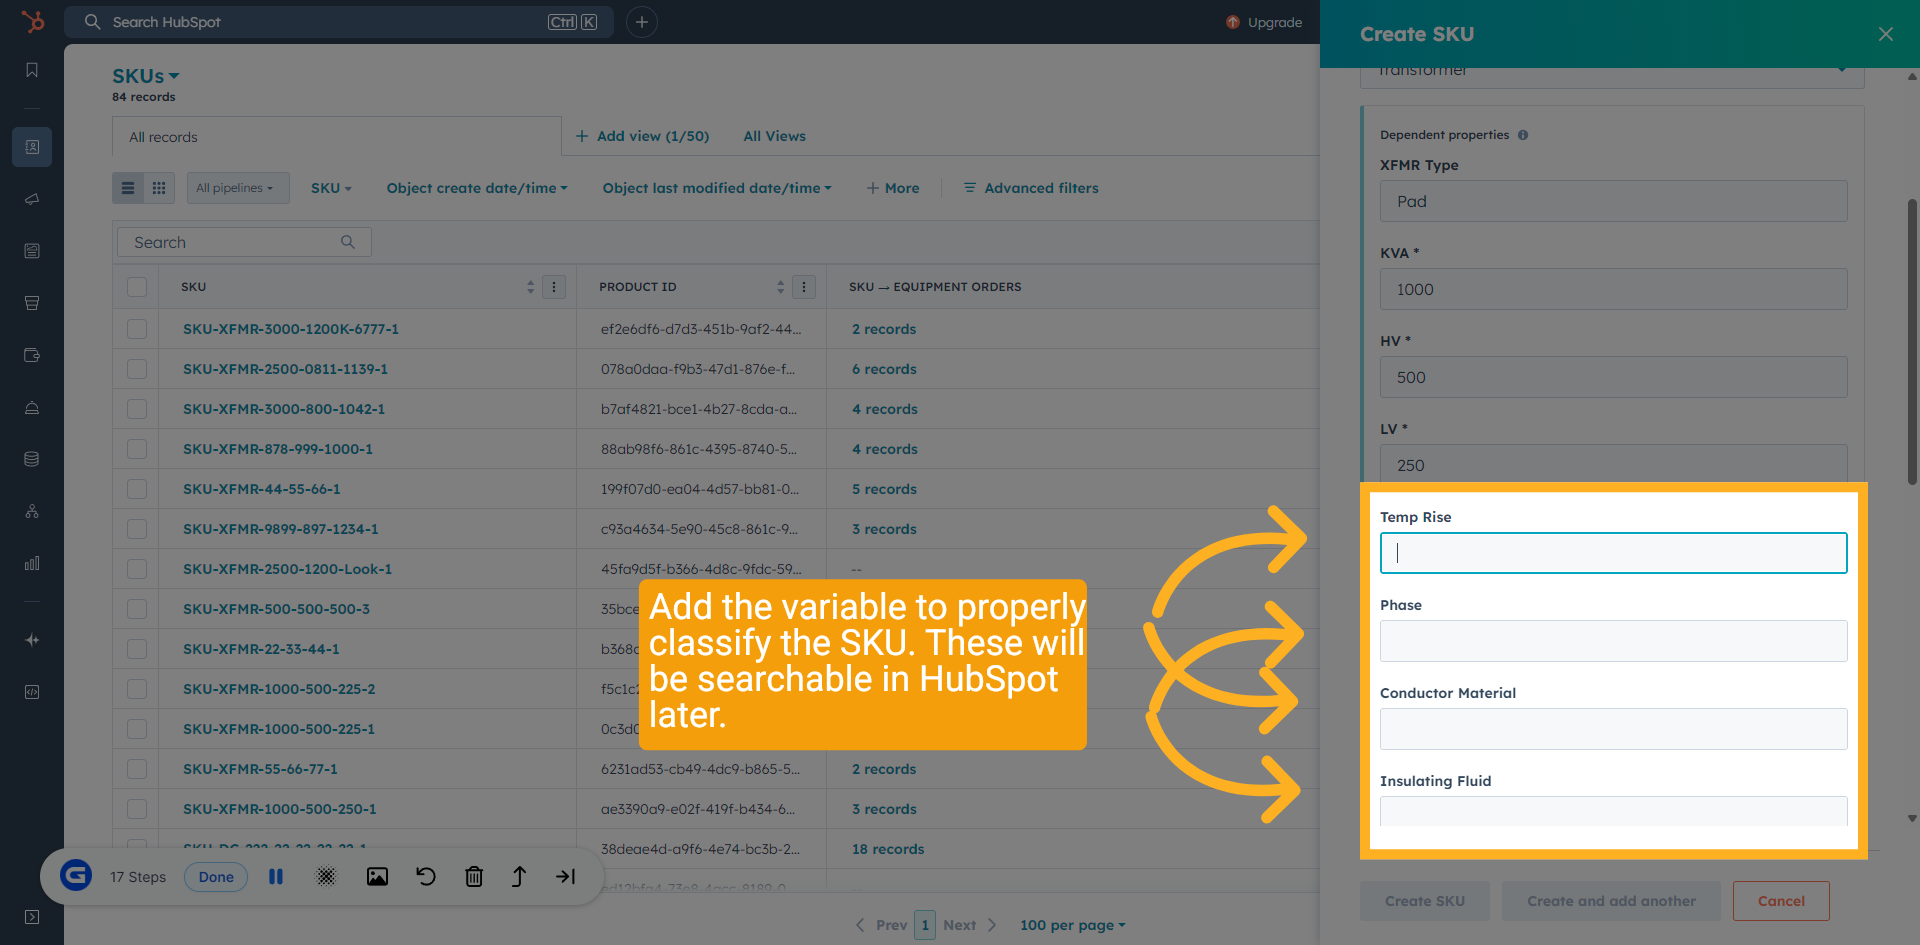Click Done in the recorder toolbar
The image size is (1920, 945).
pos(216,877)
